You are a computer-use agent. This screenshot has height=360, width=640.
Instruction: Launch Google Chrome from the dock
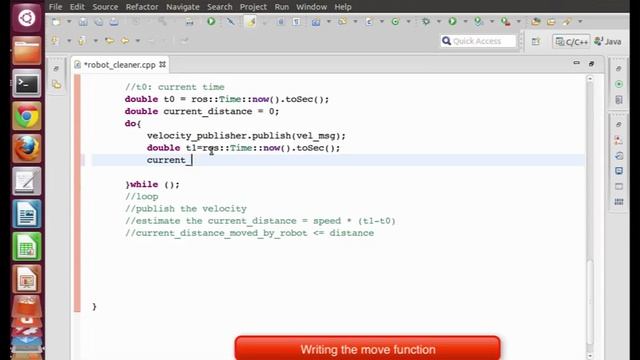[x=27, y=116]
